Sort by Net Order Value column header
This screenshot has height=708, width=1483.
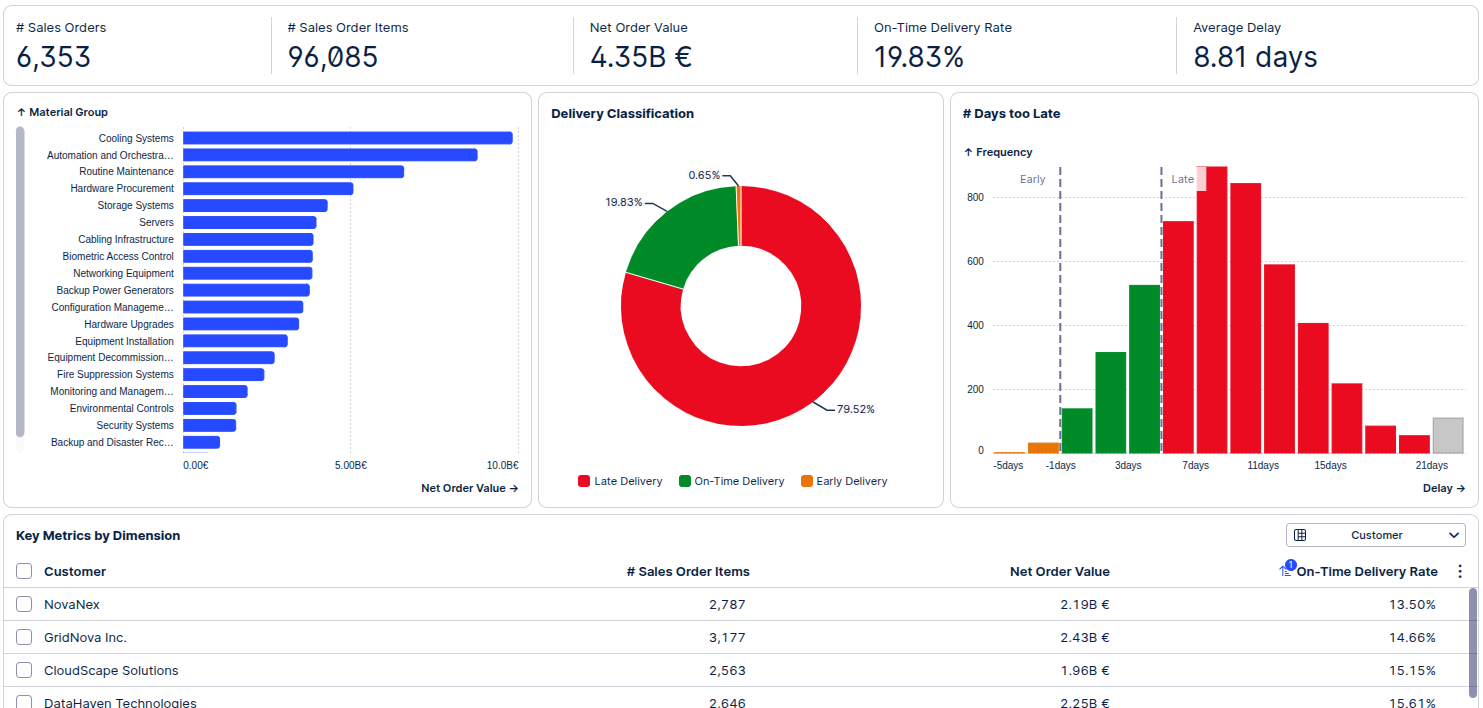click(1060, 571)
